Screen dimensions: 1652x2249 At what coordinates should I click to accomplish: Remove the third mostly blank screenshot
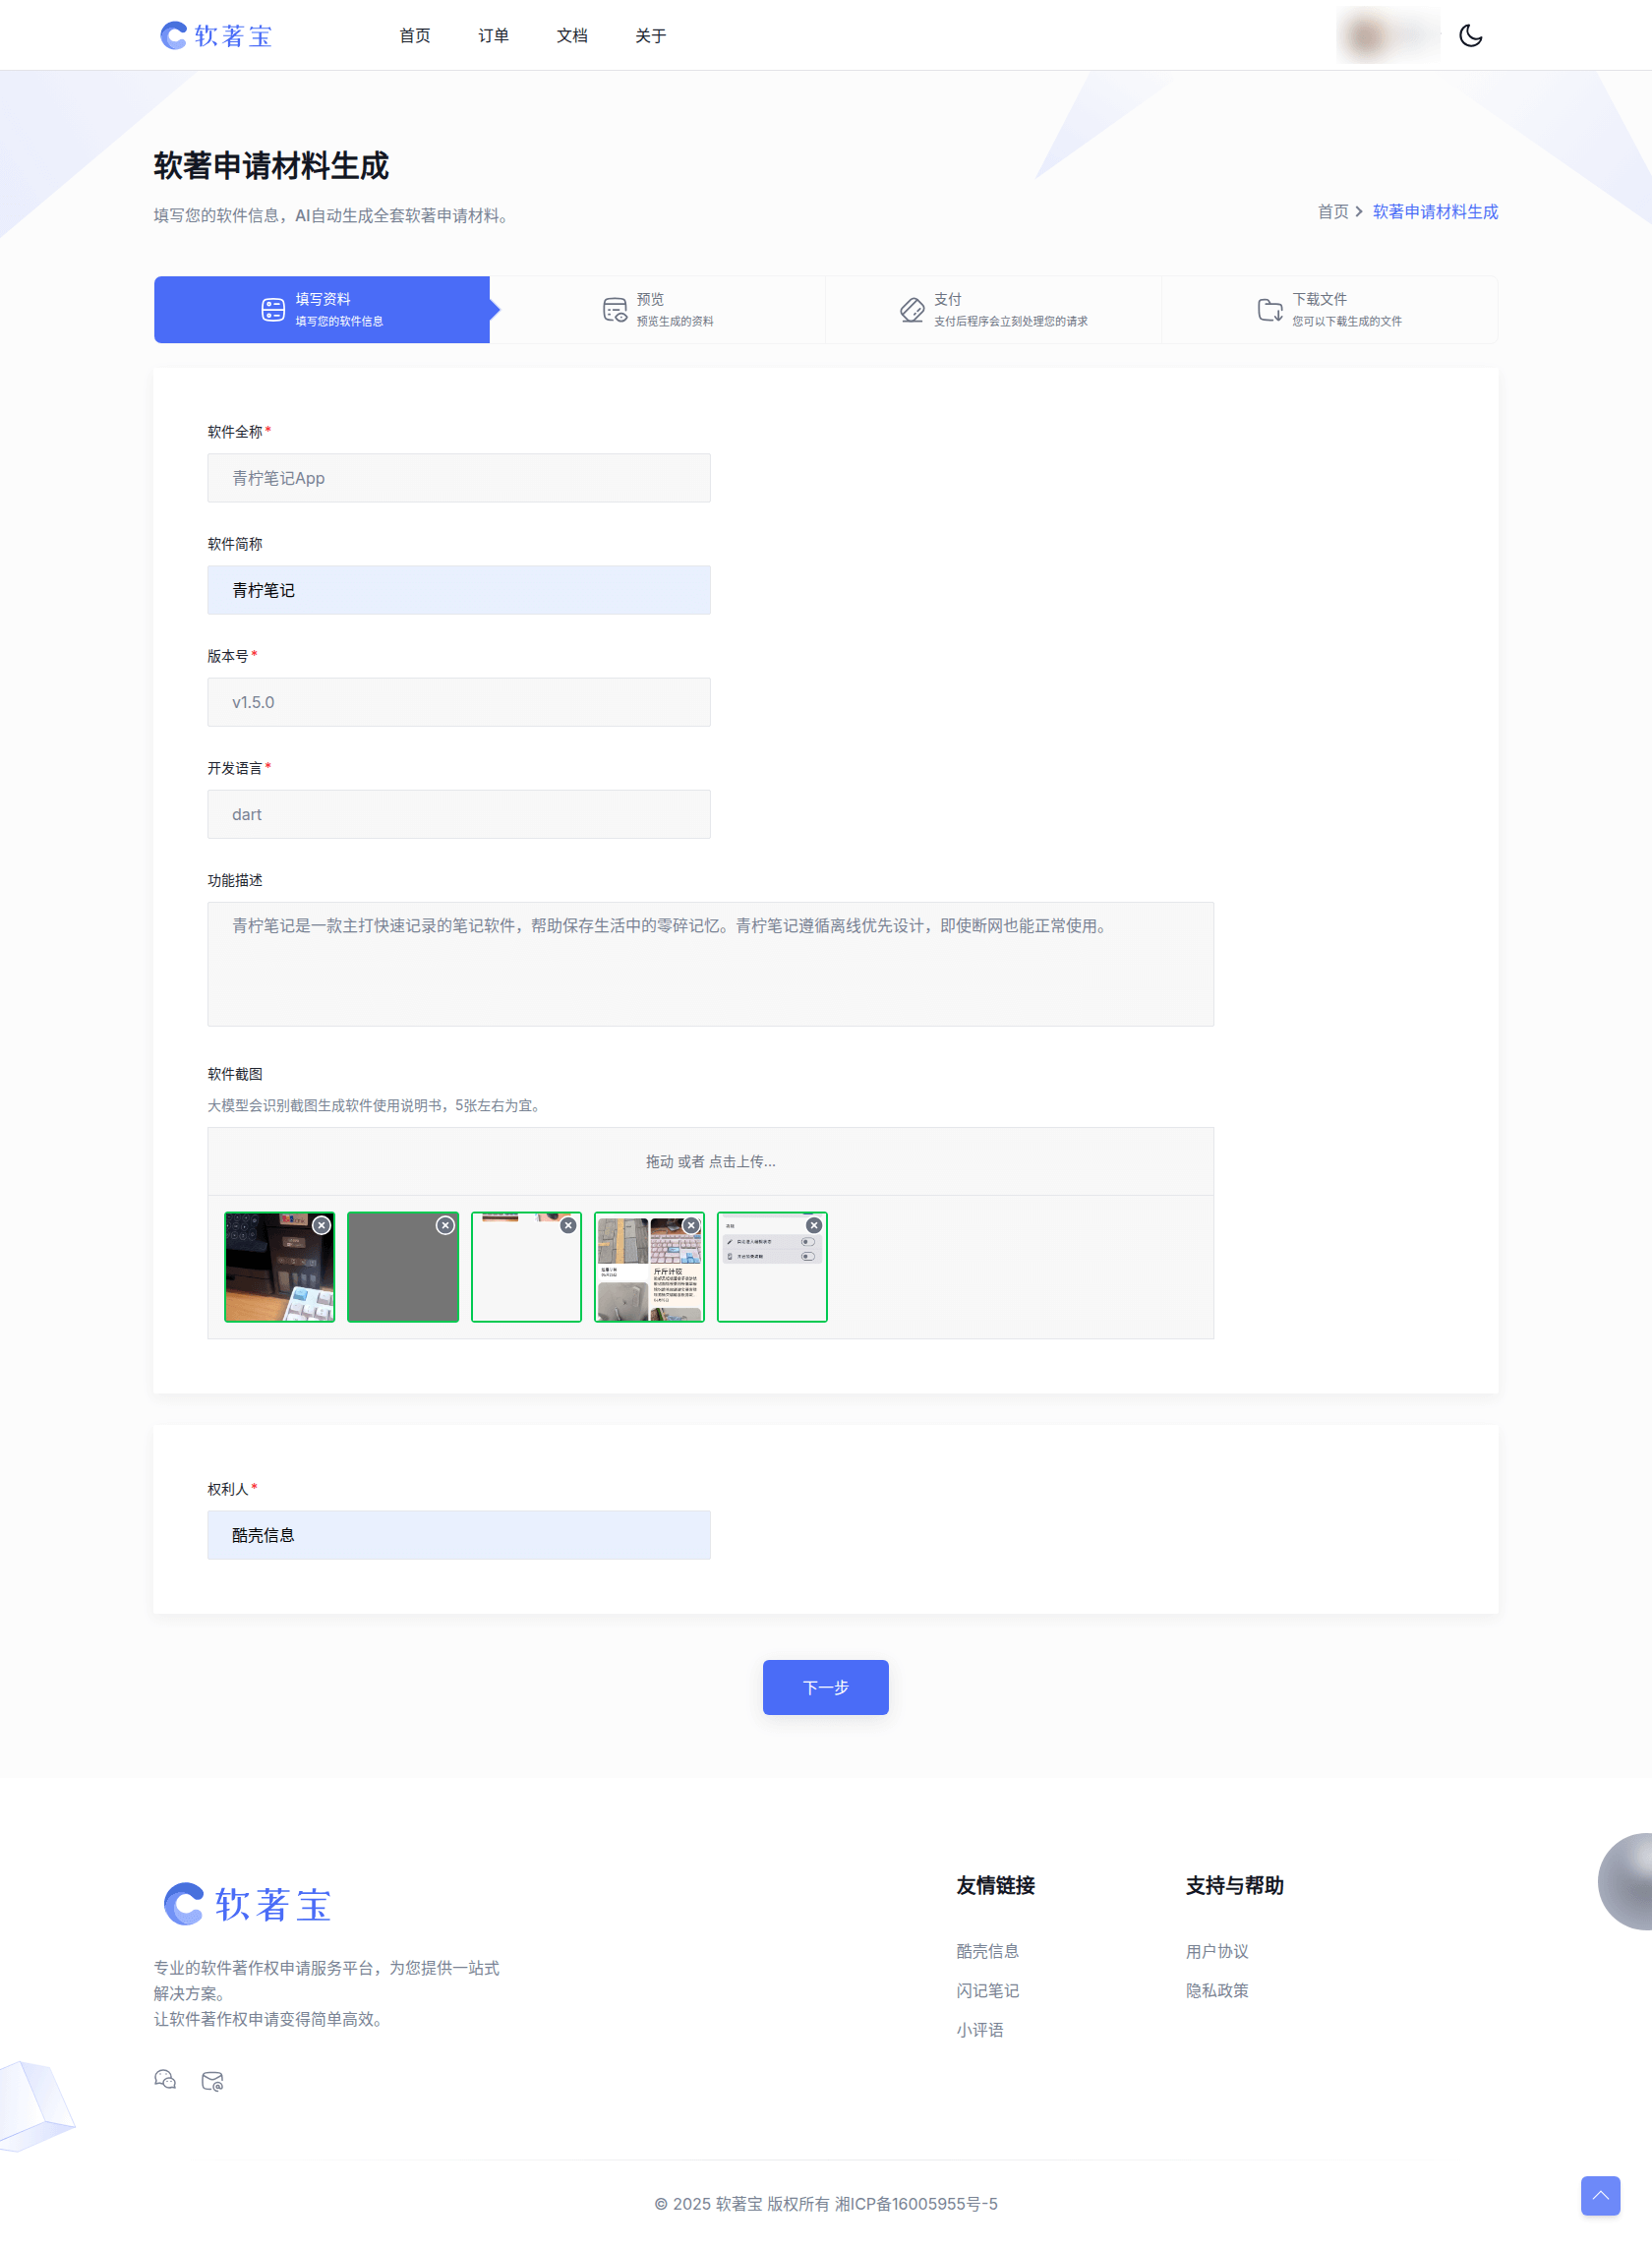click(x=568, y=1225)
